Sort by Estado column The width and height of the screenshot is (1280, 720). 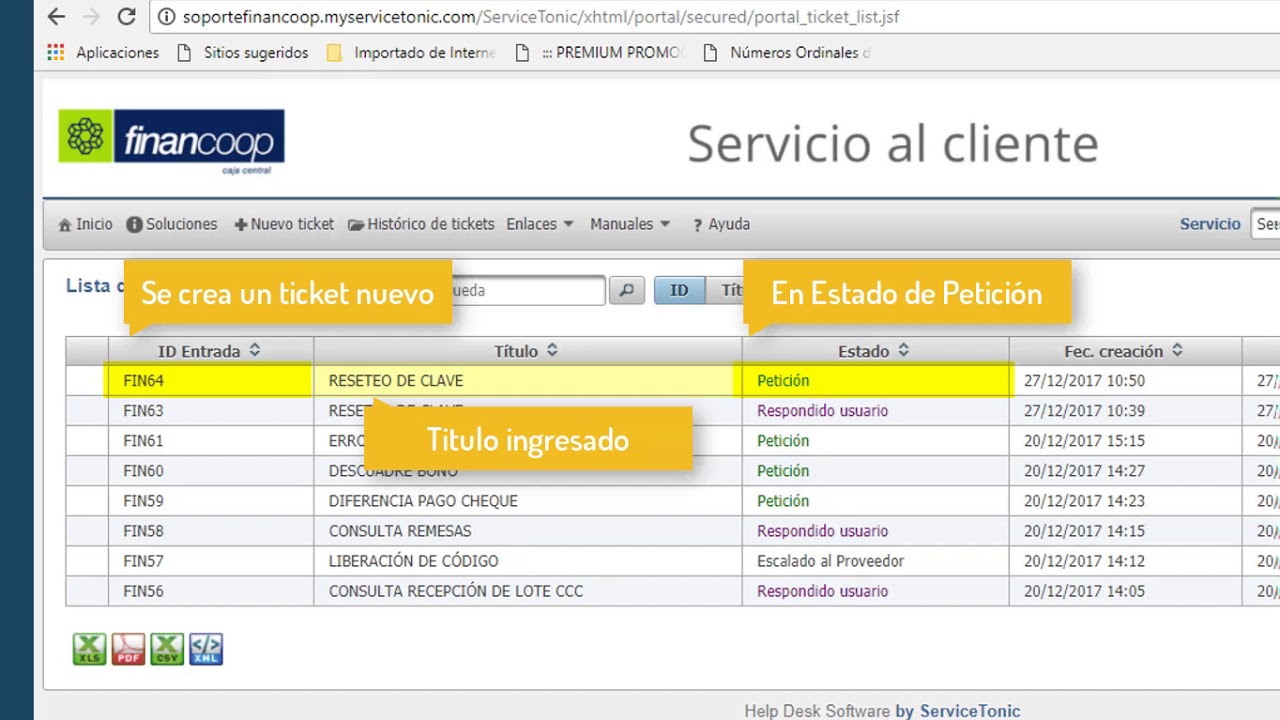(x=874, y=351)
